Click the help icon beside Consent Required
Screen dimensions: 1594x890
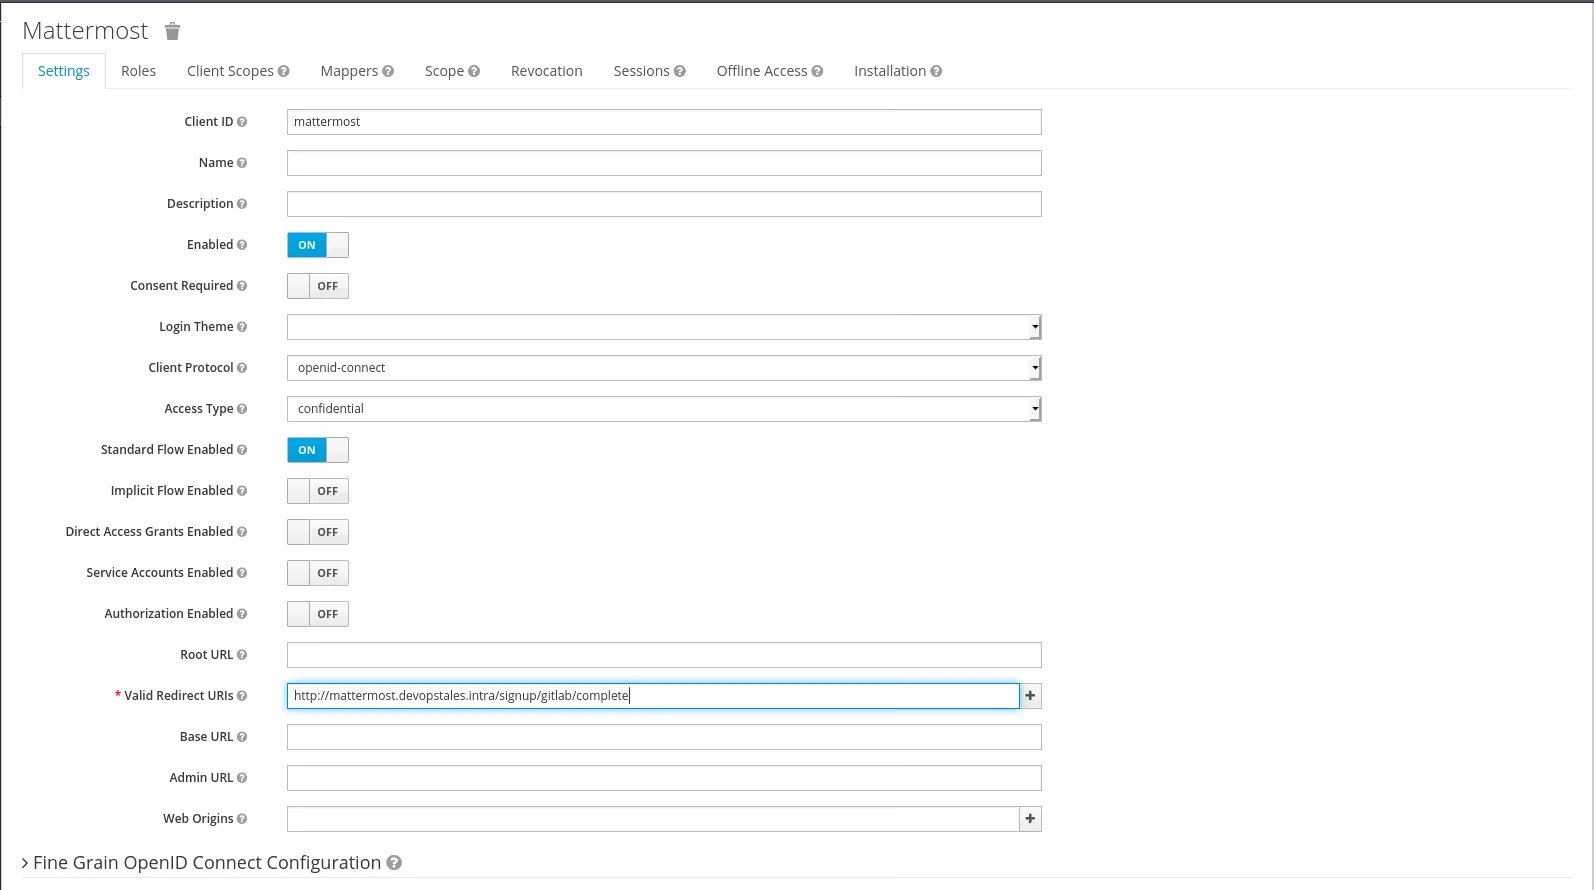[x=242, y=286]
